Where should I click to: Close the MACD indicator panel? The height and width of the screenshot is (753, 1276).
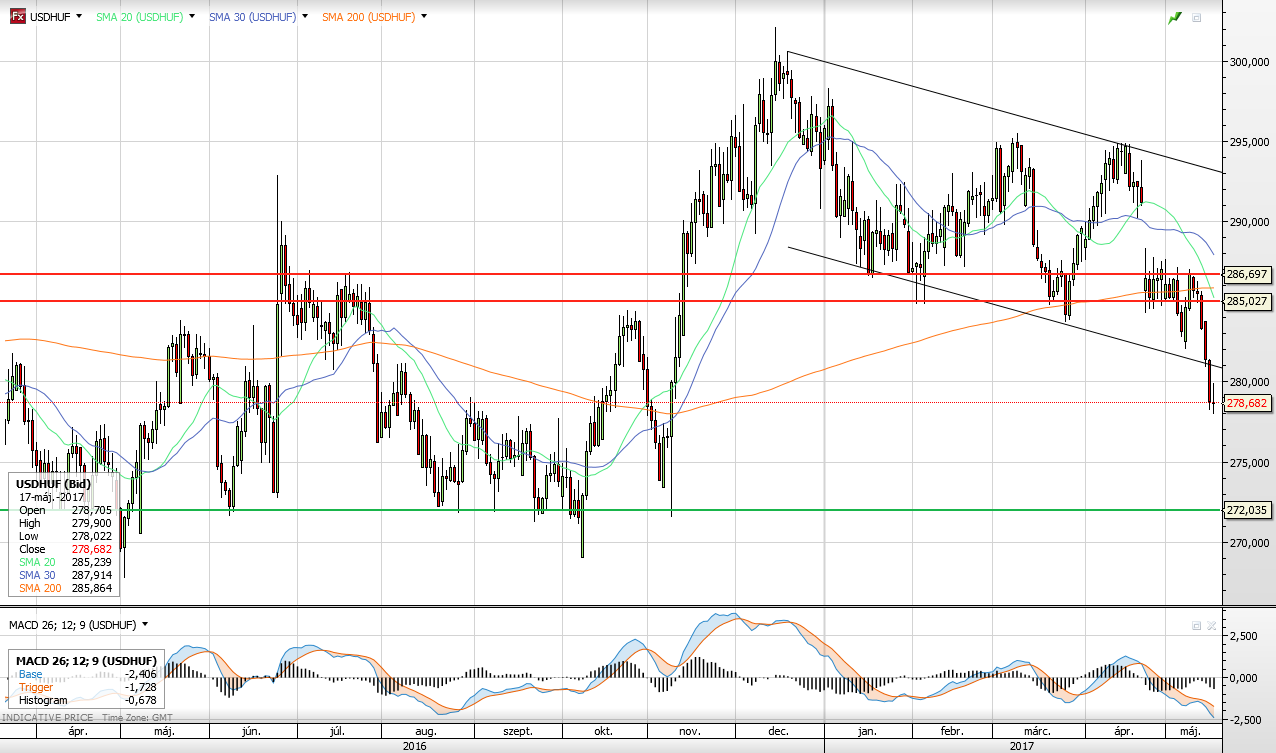pos(1212,625)
